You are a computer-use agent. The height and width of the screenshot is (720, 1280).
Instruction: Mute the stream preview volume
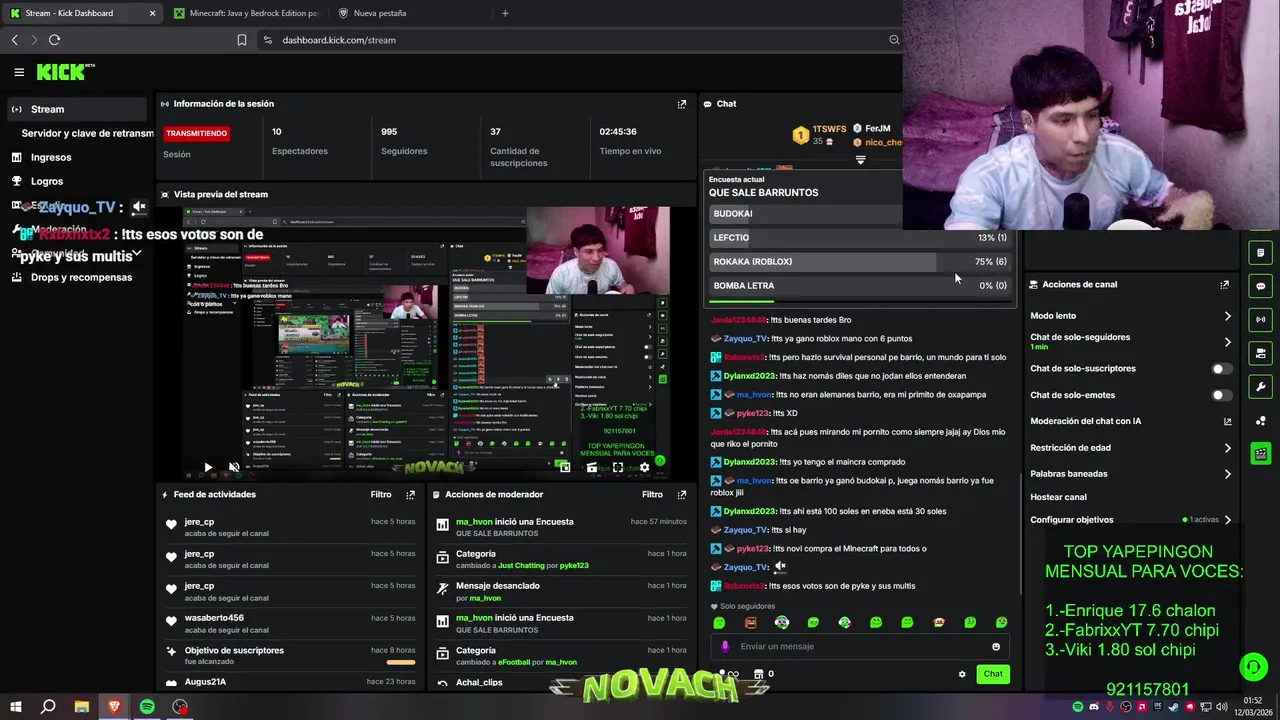pos(234,467)
